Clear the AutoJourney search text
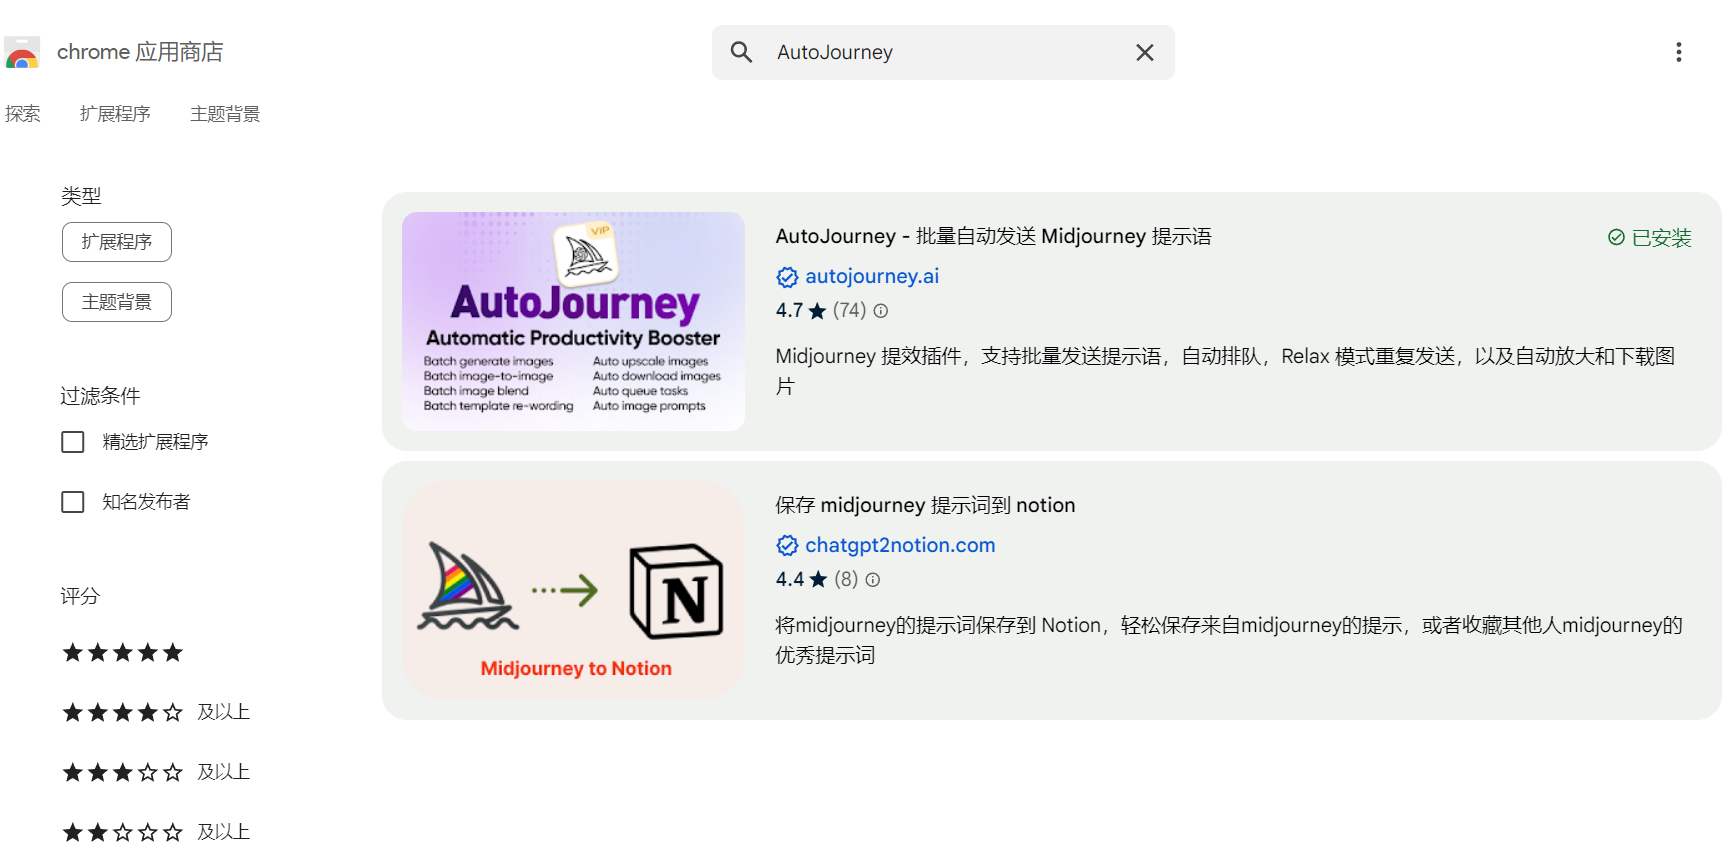Viewport: 1723px width, 862px height. 1145,52
